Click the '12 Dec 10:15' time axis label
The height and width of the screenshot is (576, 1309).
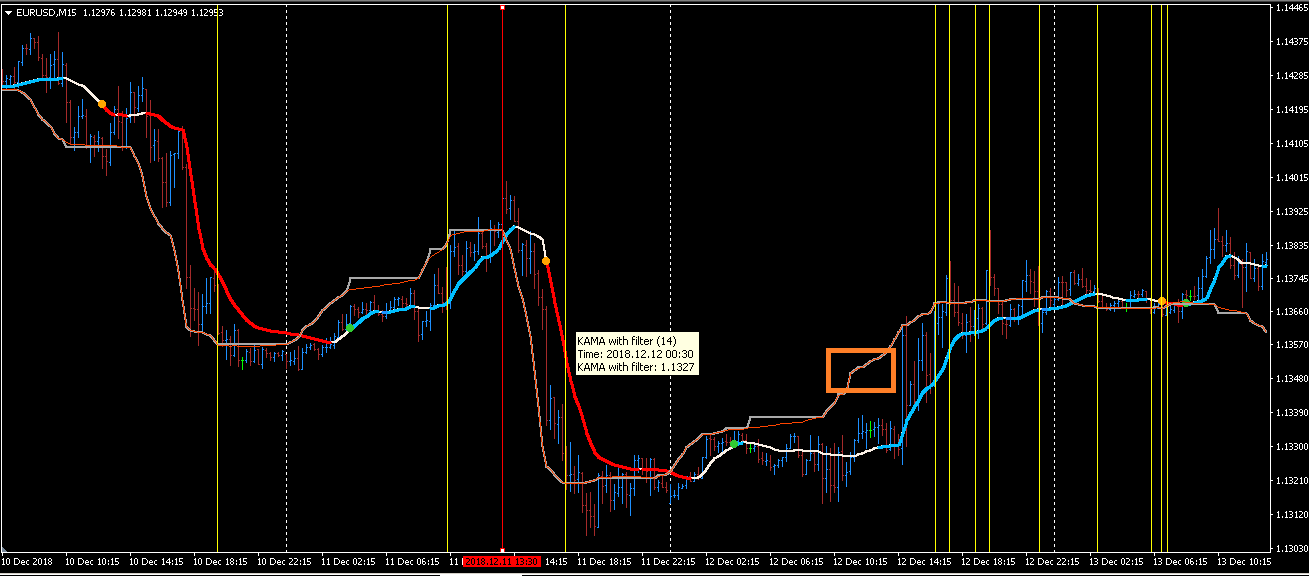click(x=861, y=562)
